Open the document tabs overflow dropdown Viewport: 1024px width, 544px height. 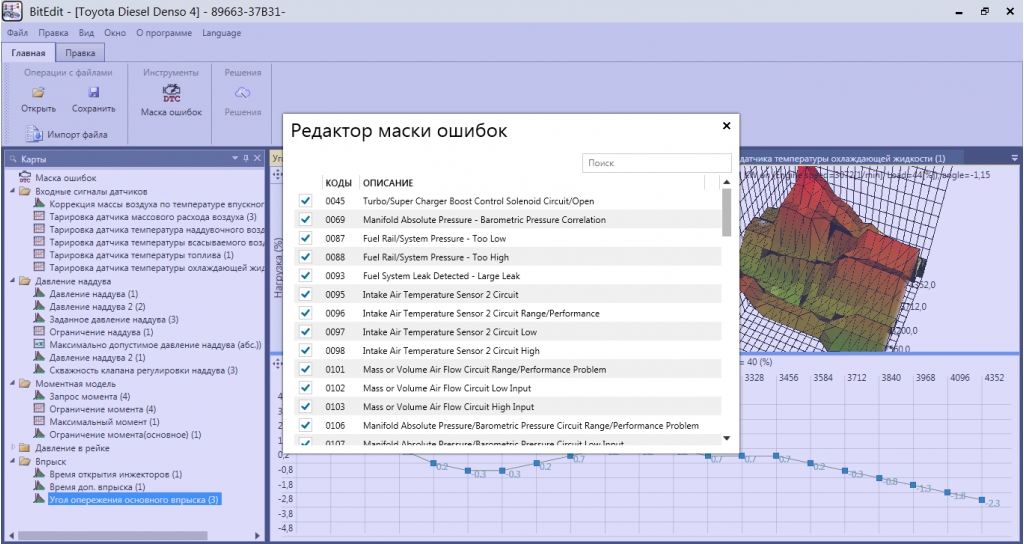click(x=1014, y=158)
